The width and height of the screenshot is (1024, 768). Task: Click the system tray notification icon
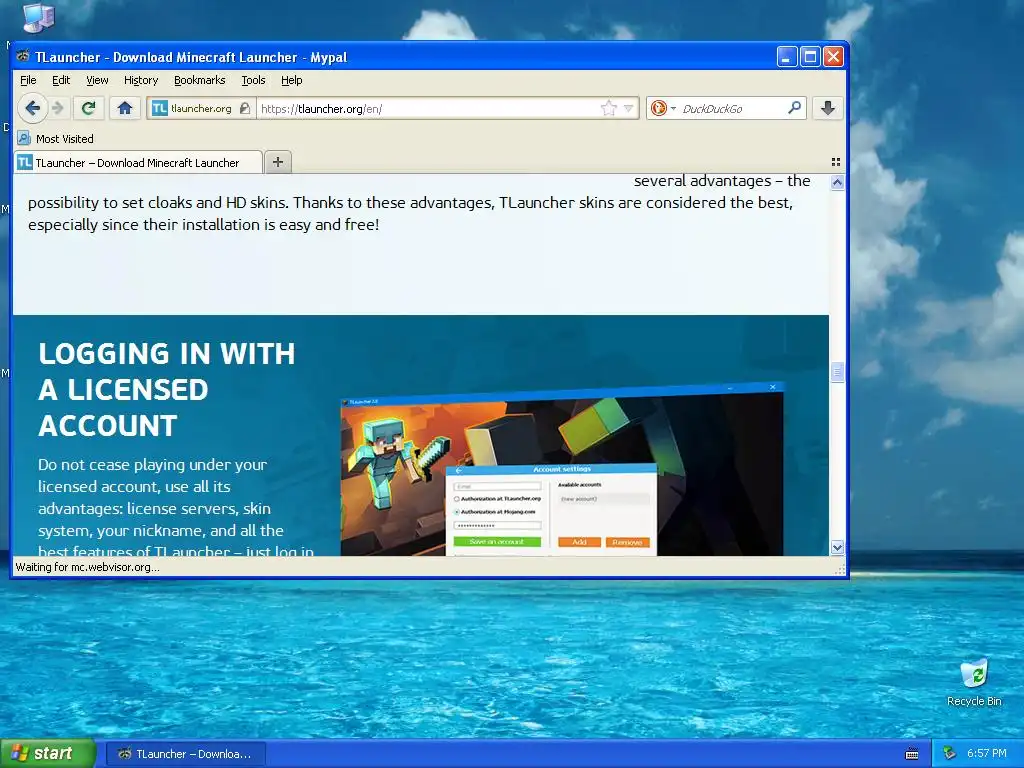point(949,754)
